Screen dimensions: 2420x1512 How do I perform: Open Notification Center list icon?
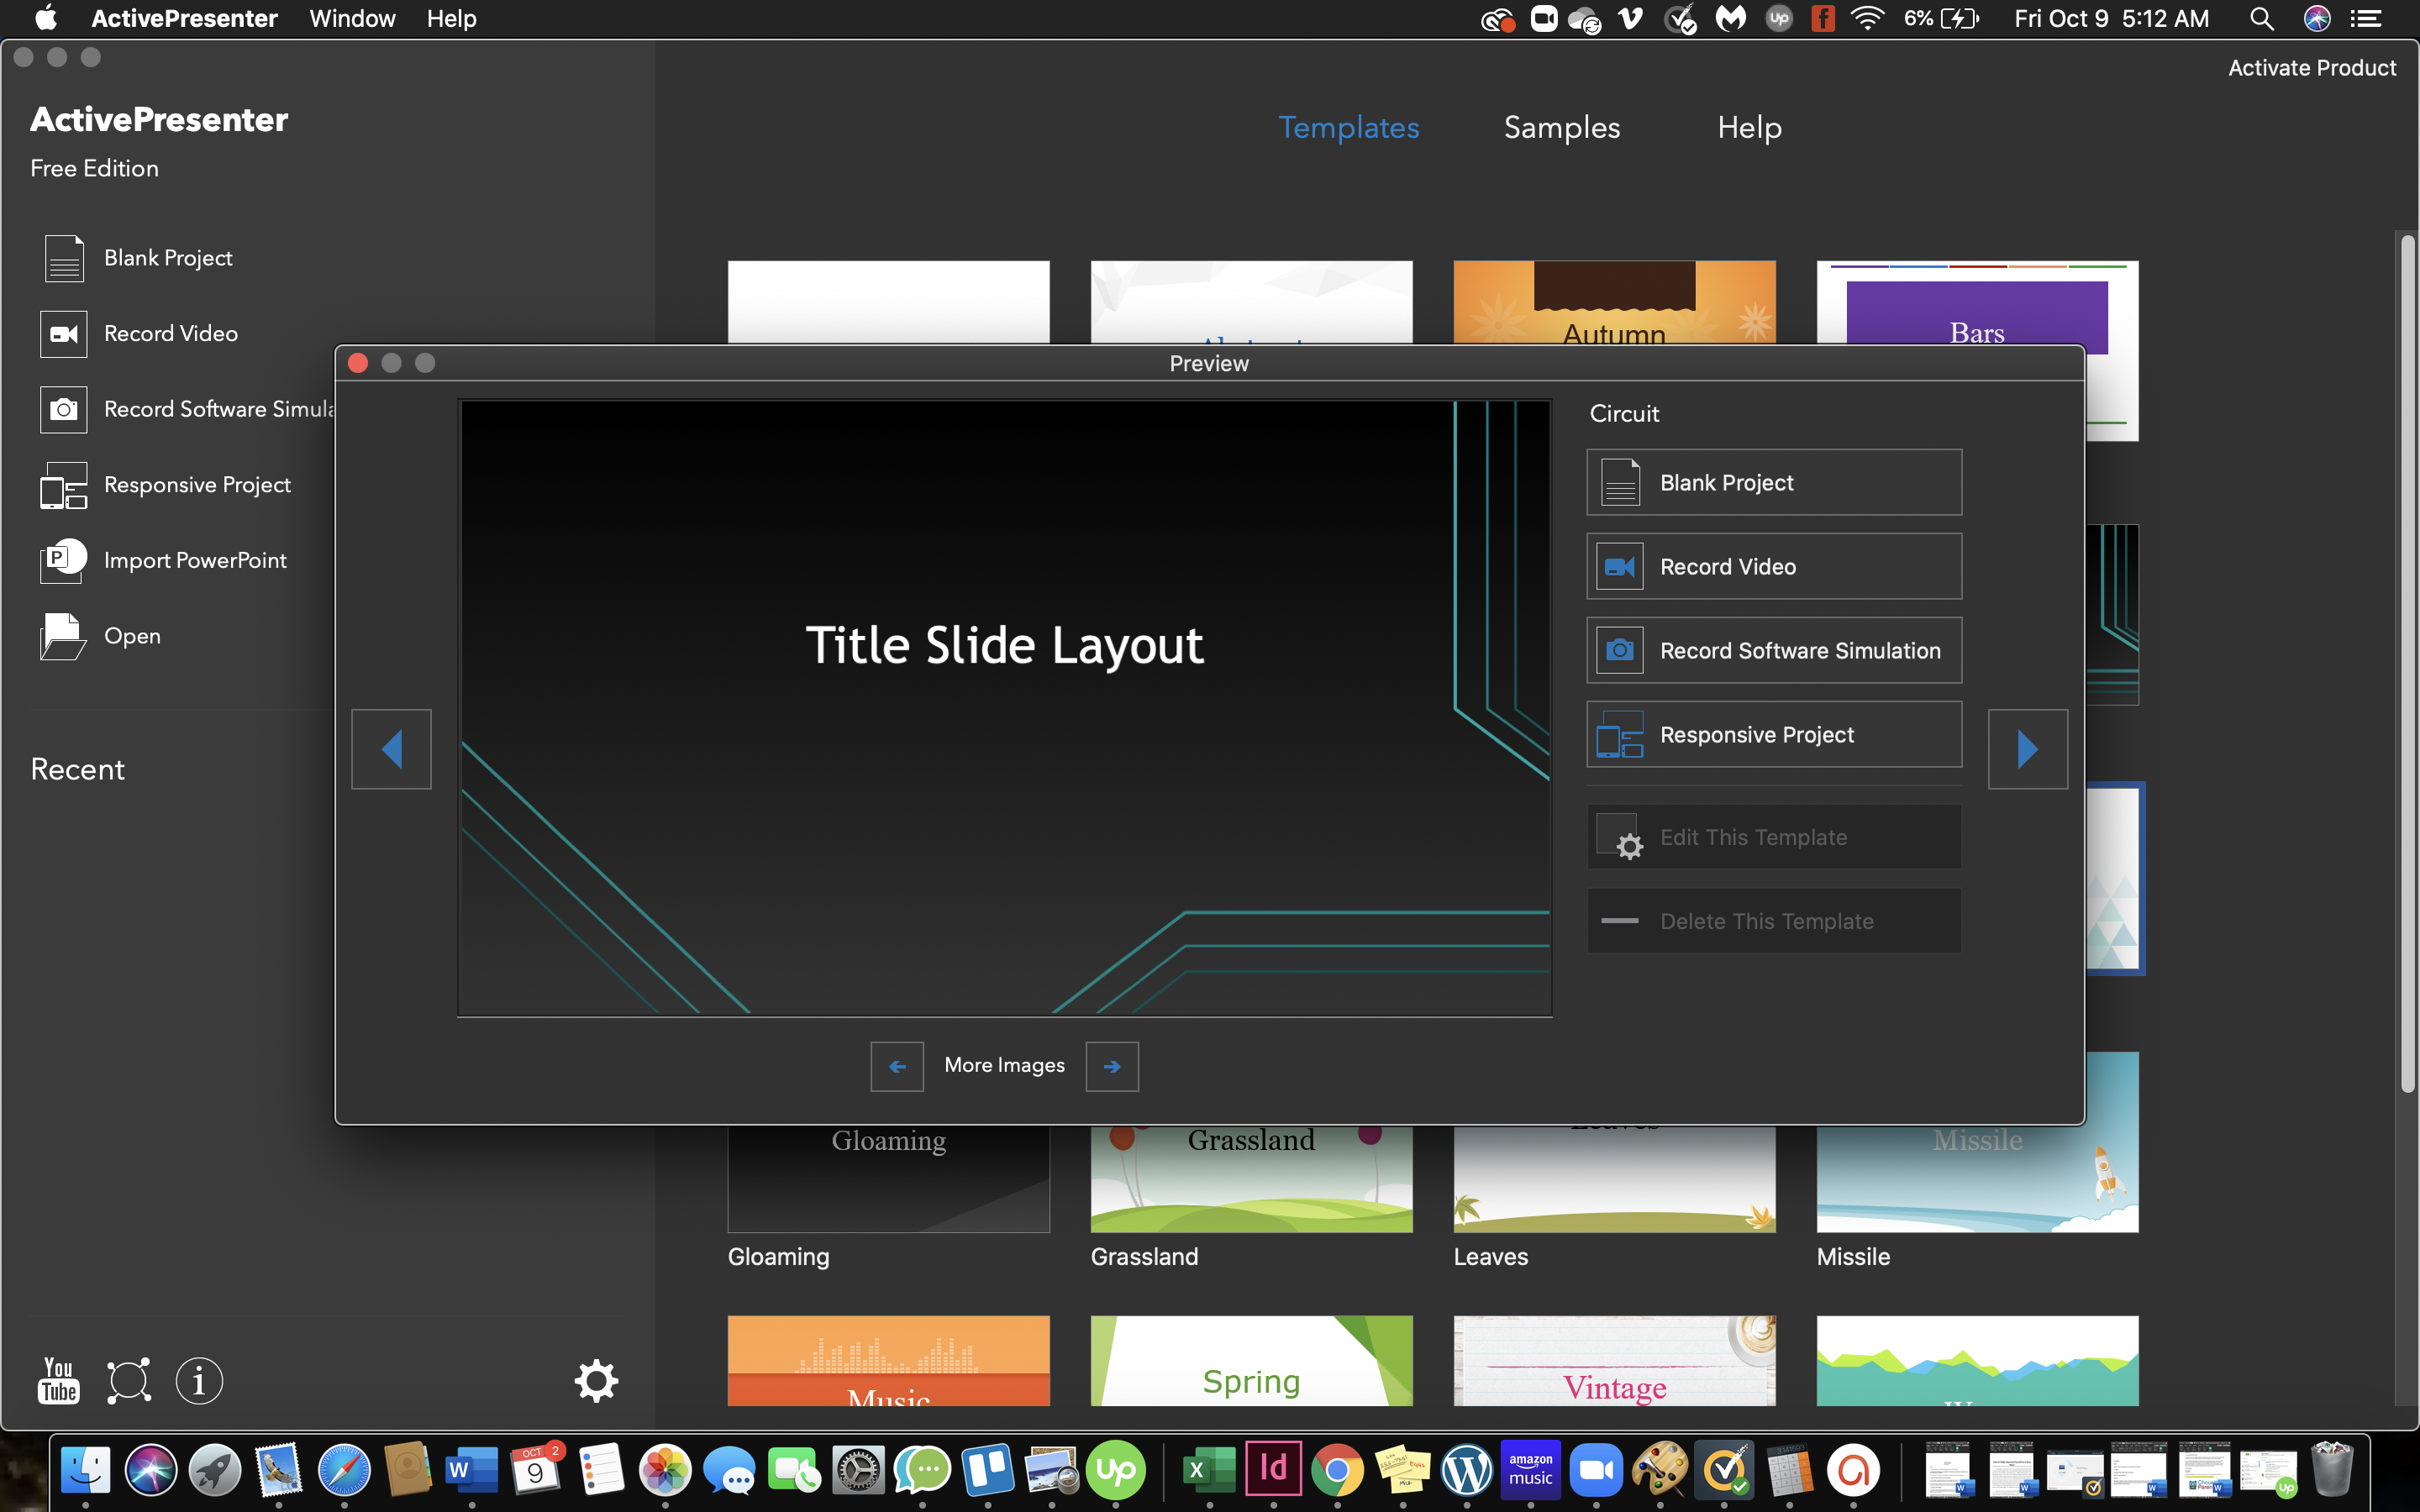(2365, 19)
